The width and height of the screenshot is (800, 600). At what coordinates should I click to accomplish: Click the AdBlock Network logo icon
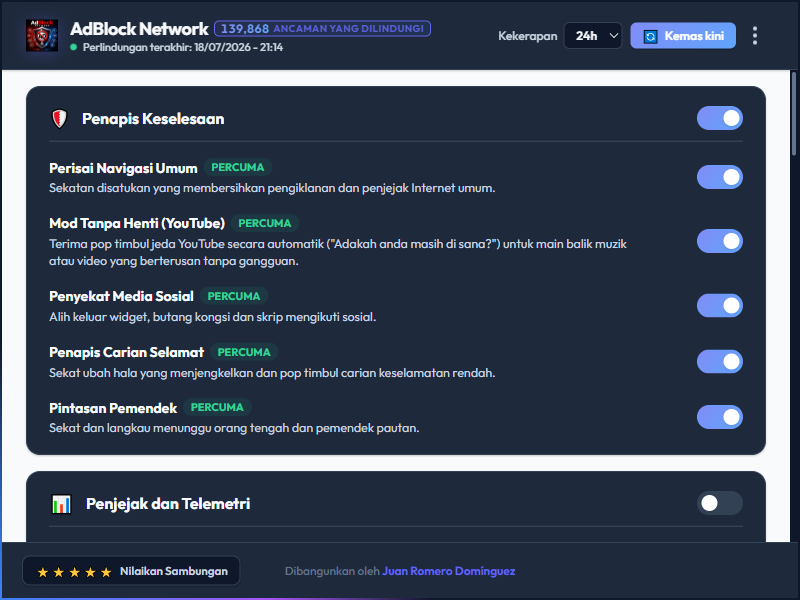pyautogui.click(x=42, y=35)
